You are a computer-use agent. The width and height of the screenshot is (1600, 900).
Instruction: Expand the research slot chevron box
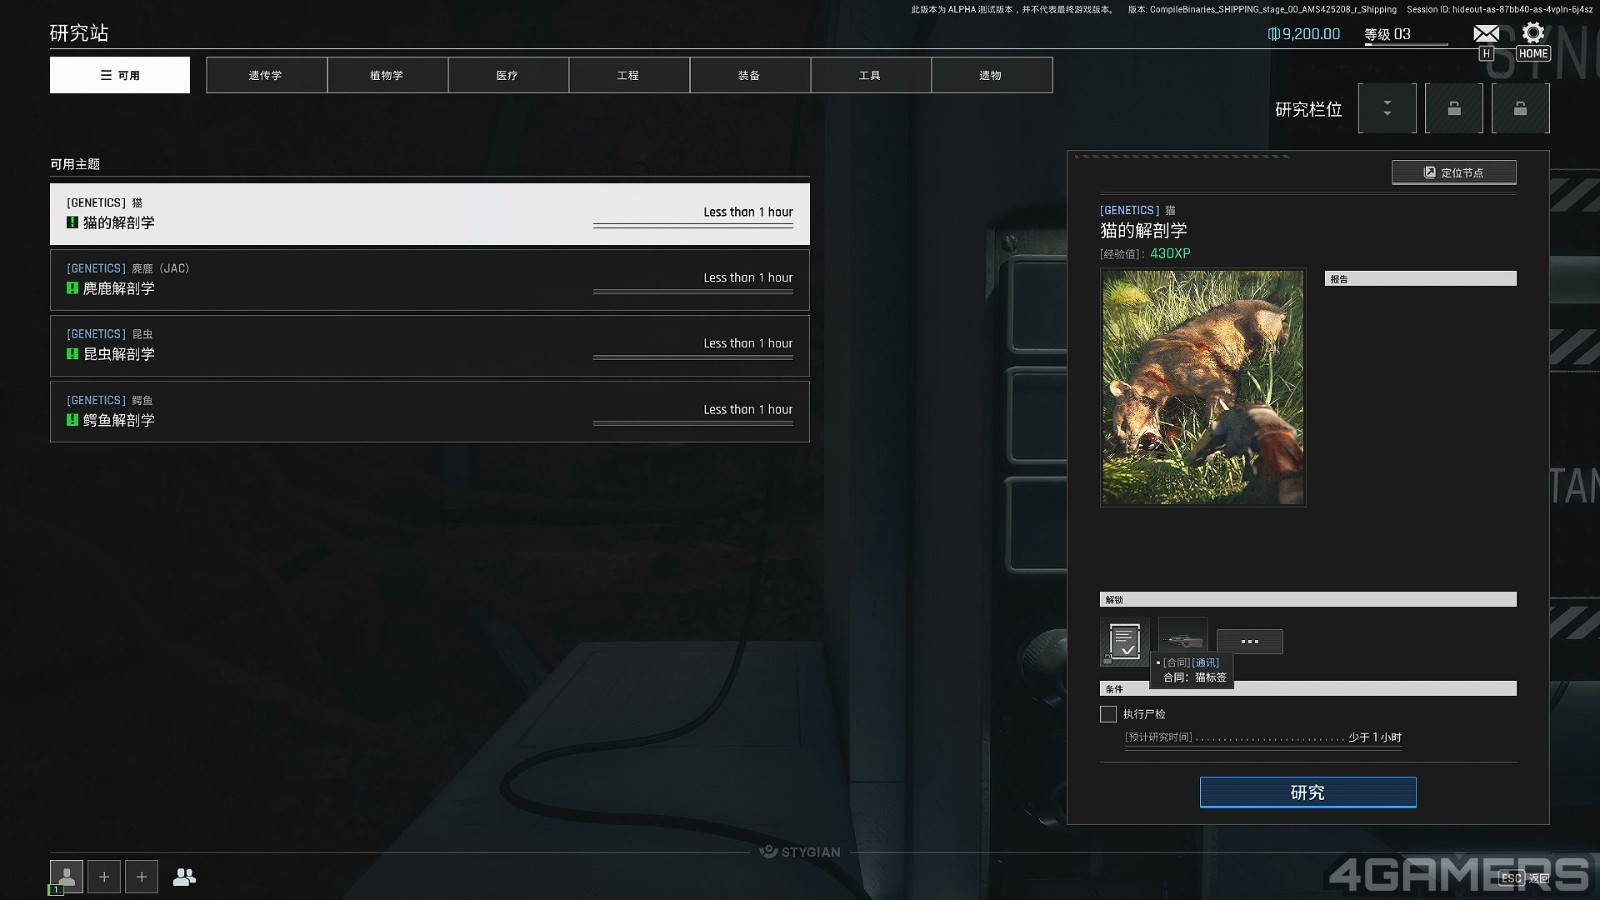[x=1387, y=109]
